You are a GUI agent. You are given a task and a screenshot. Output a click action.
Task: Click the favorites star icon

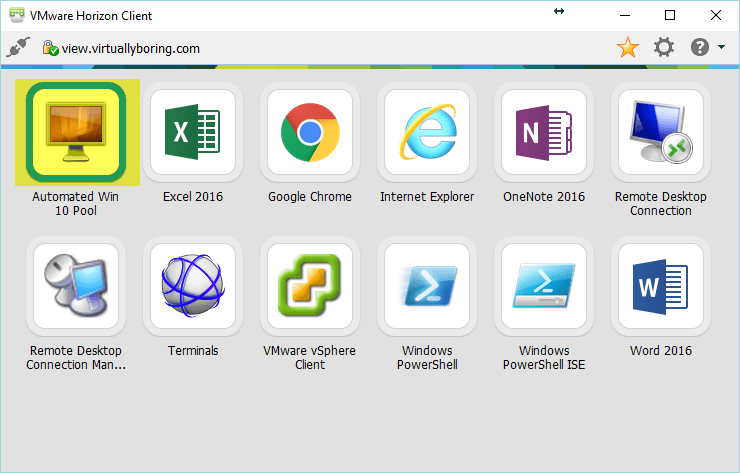[628, 47]
